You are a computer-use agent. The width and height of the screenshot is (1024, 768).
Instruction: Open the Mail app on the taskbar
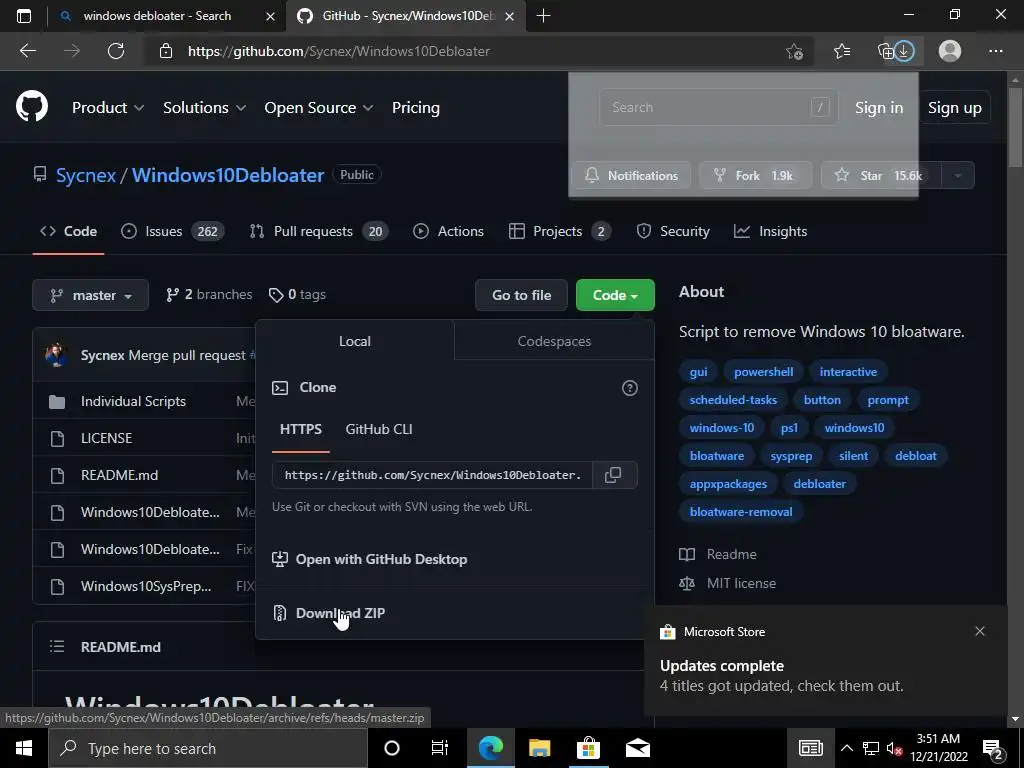click(637, 748)
